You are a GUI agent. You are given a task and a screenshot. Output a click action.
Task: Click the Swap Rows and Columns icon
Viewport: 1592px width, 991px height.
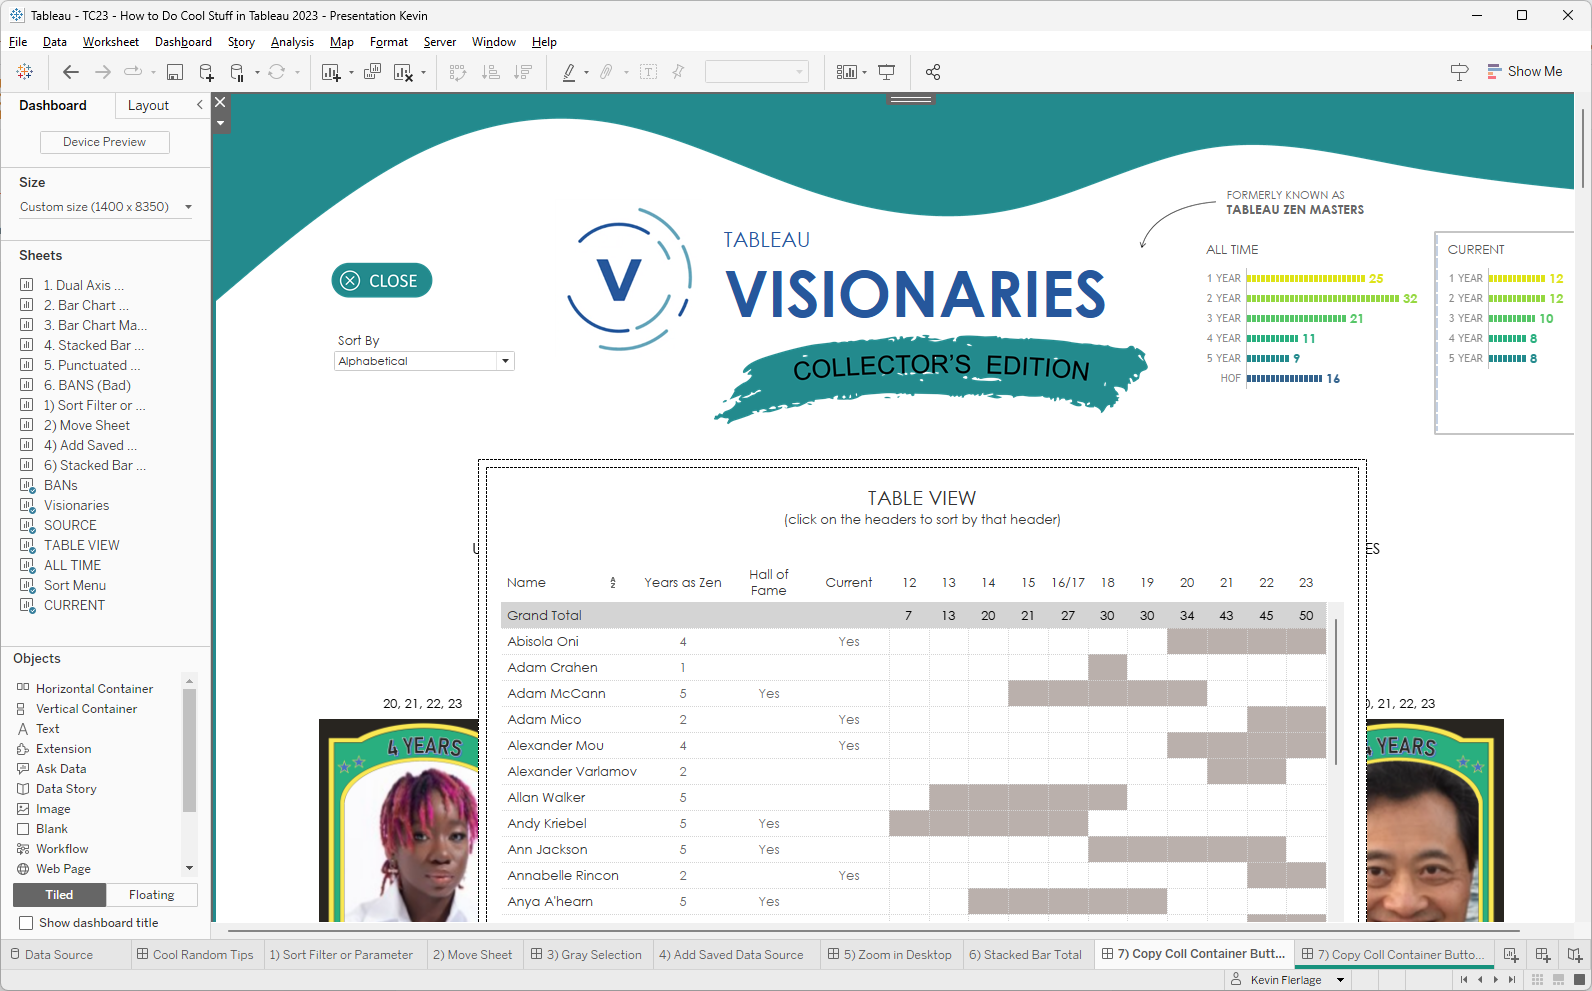[458, 72]
